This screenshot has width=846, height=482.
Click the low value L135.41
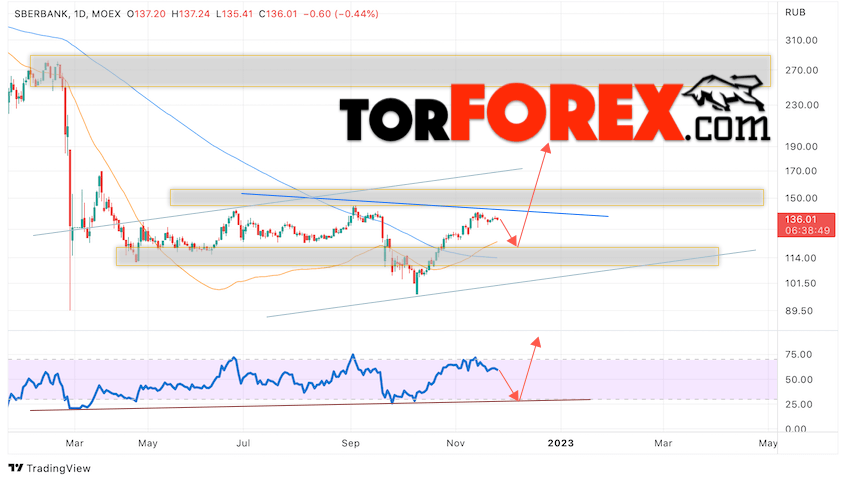point(234,13)
